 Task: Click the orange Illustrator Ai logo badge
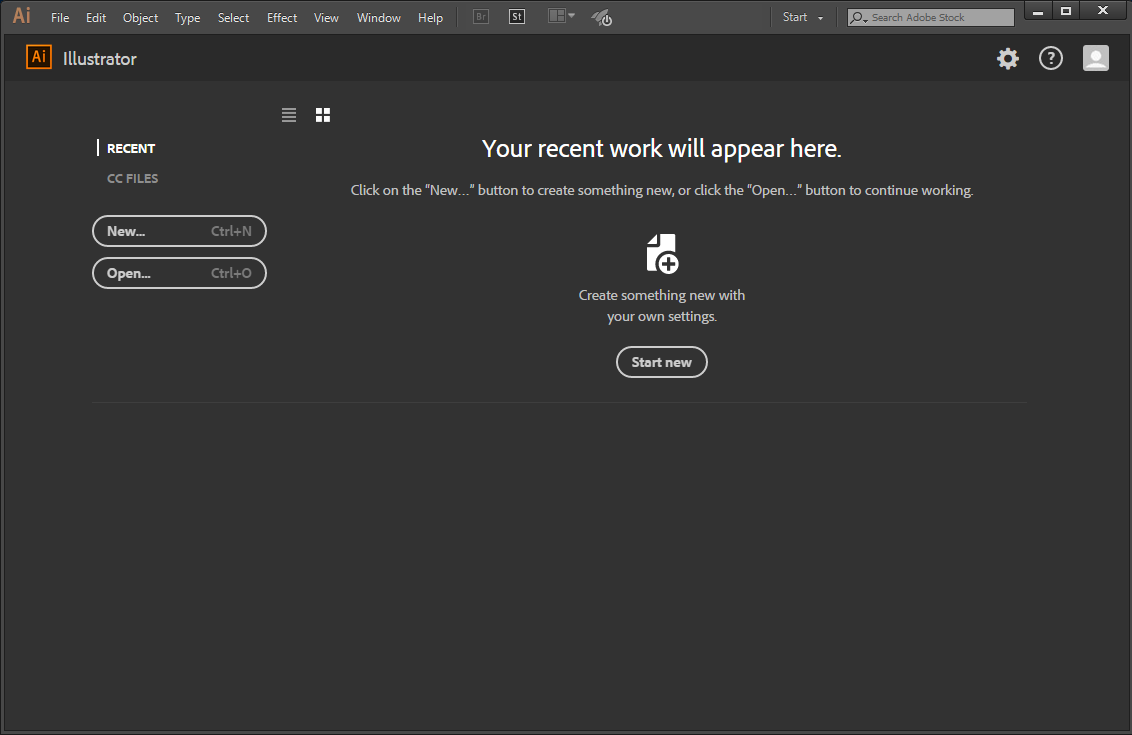(39, 57)
